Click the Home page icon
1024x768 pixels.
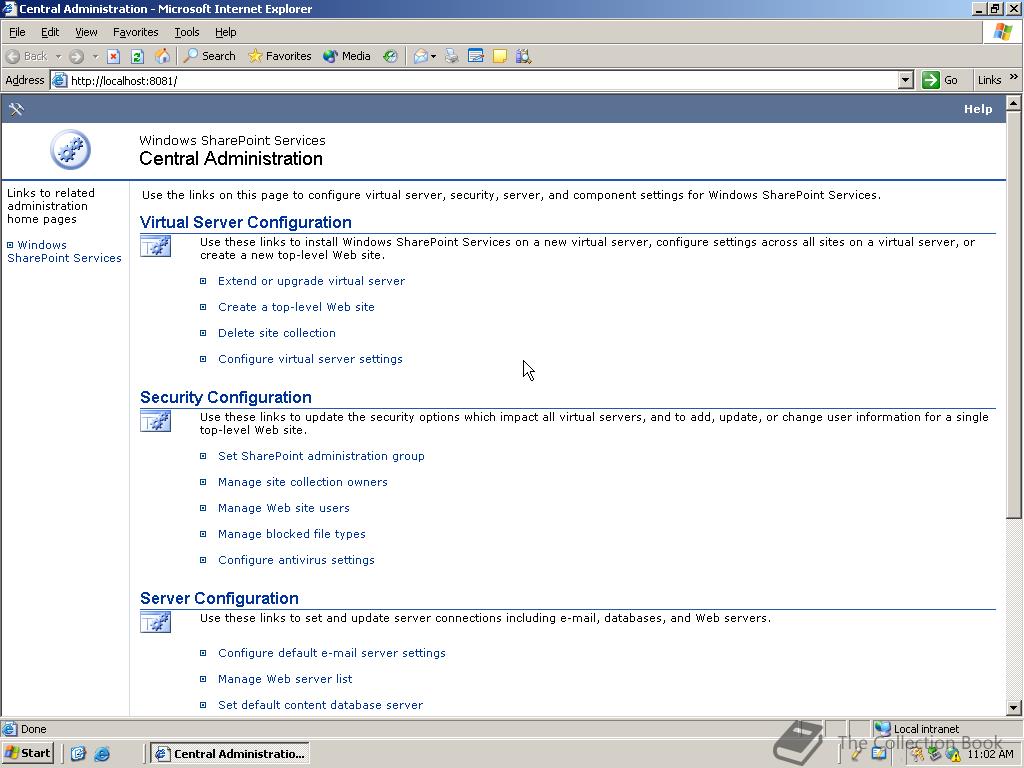pyautogui.click(x=162, y=56)
